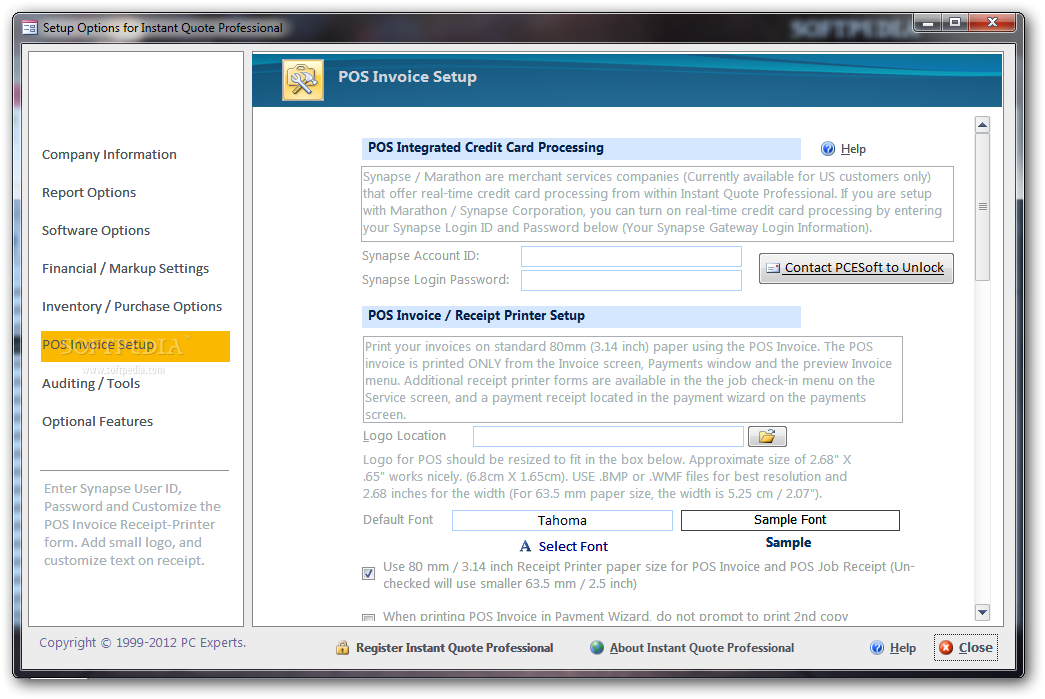Click the letter A font icon

[x=525, y=546]
